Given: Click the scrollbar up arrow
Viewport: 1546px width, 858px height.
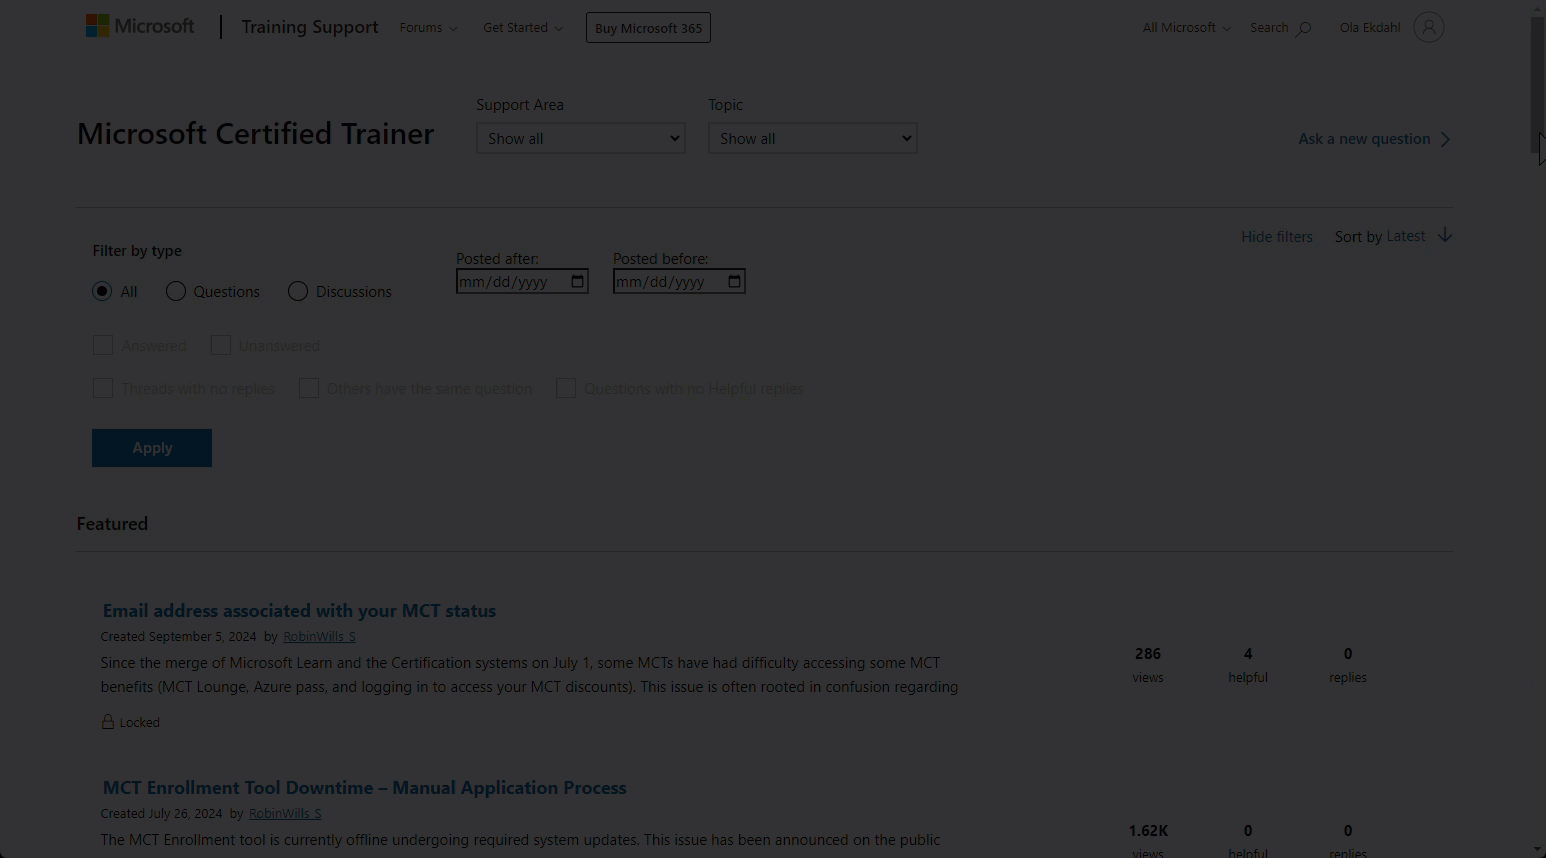Looking at the screenshot, I should [1538, 8].
